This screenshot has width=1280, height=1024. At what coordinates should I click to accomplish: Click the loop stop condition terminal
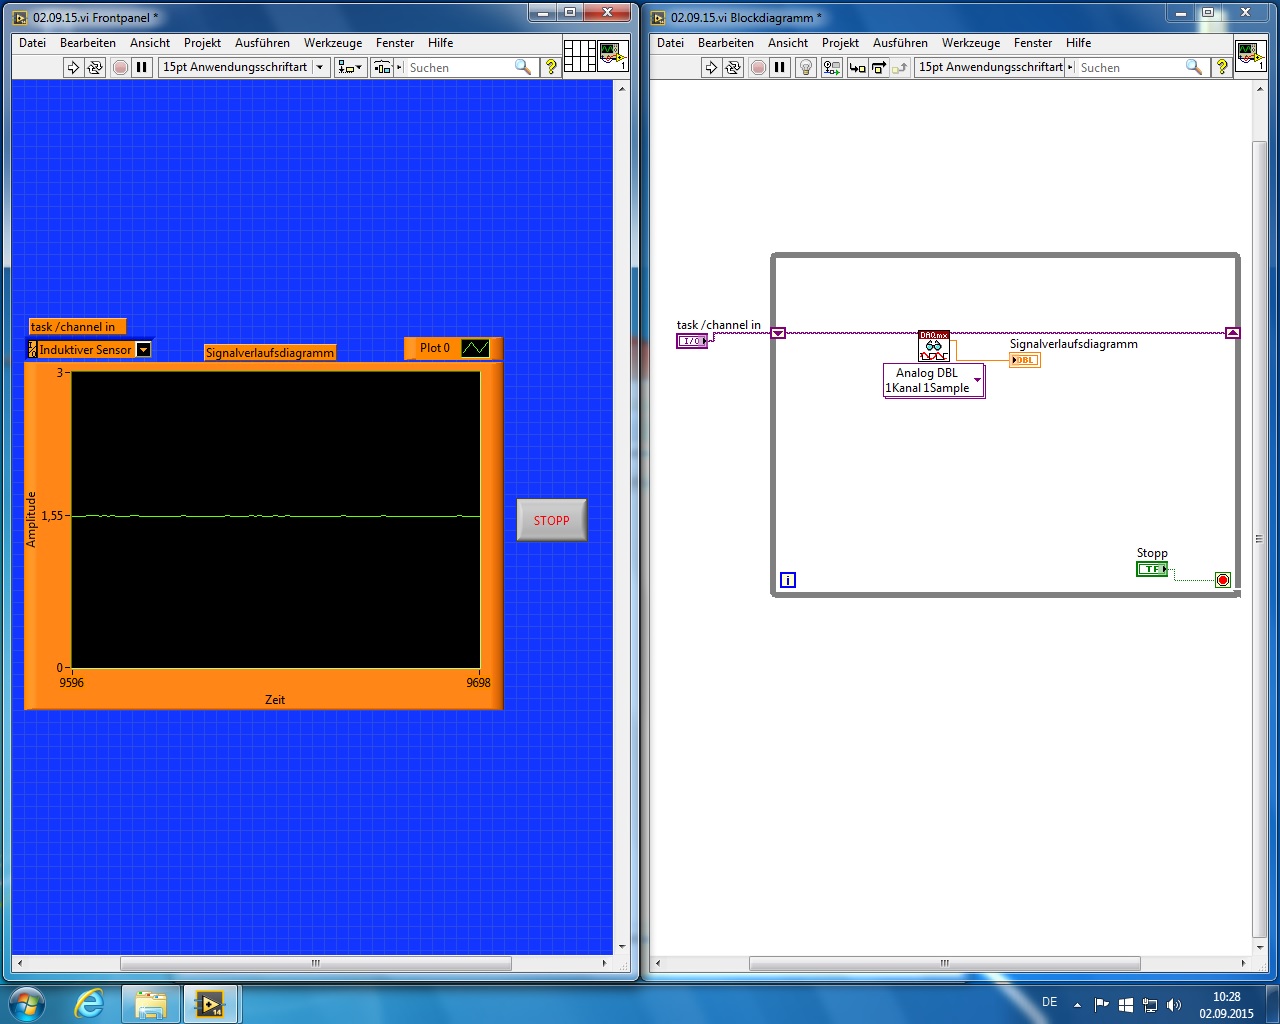tap(1223, 580)
